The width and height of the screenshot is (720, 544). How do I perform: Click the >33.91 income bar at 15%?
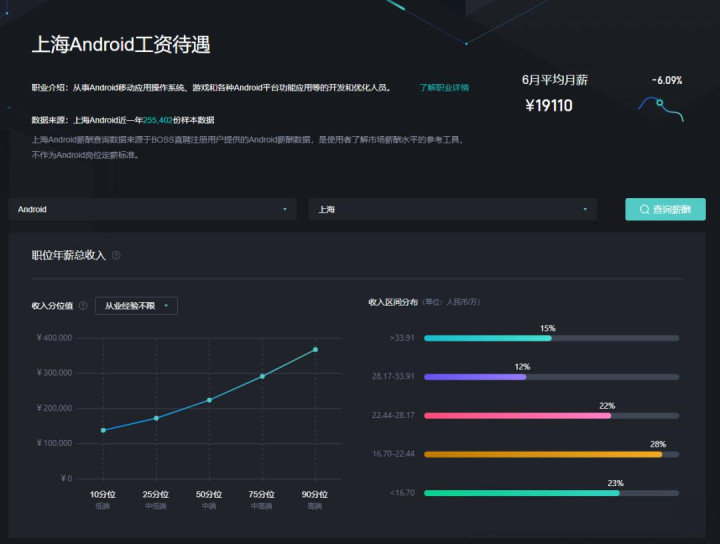coord(488,338)
